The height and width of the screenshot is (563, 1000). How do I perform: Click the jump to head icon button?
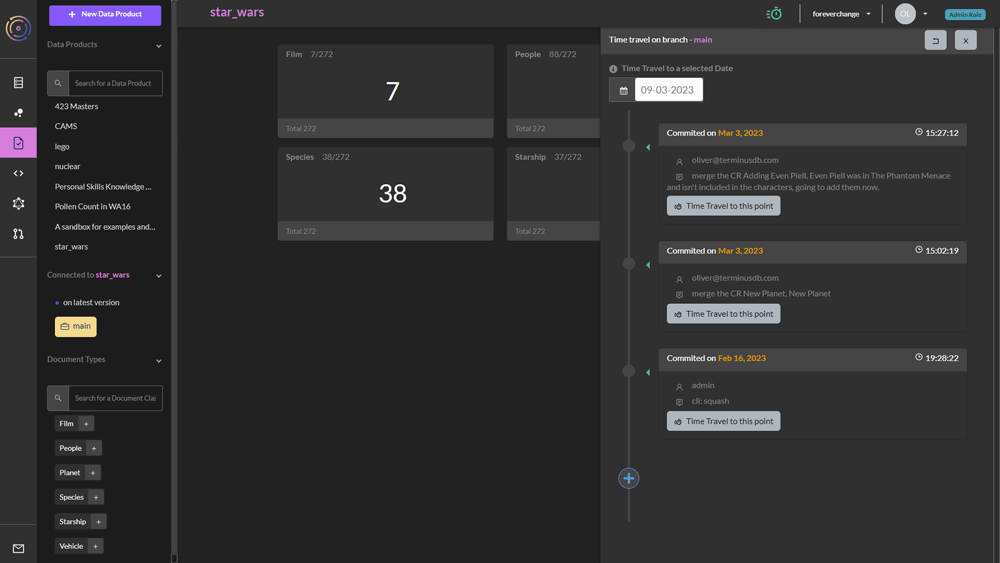point(936,40)
